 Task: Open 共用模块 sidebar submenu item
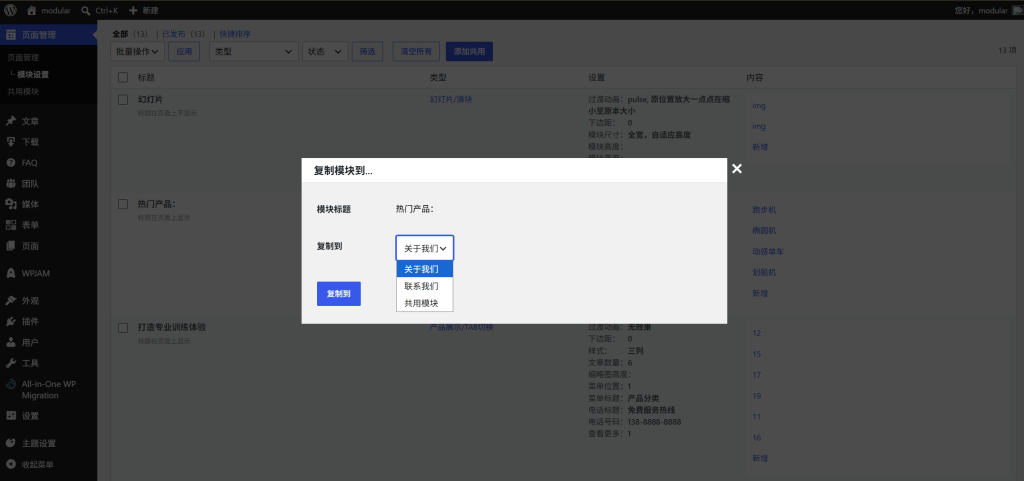(23, 91)
